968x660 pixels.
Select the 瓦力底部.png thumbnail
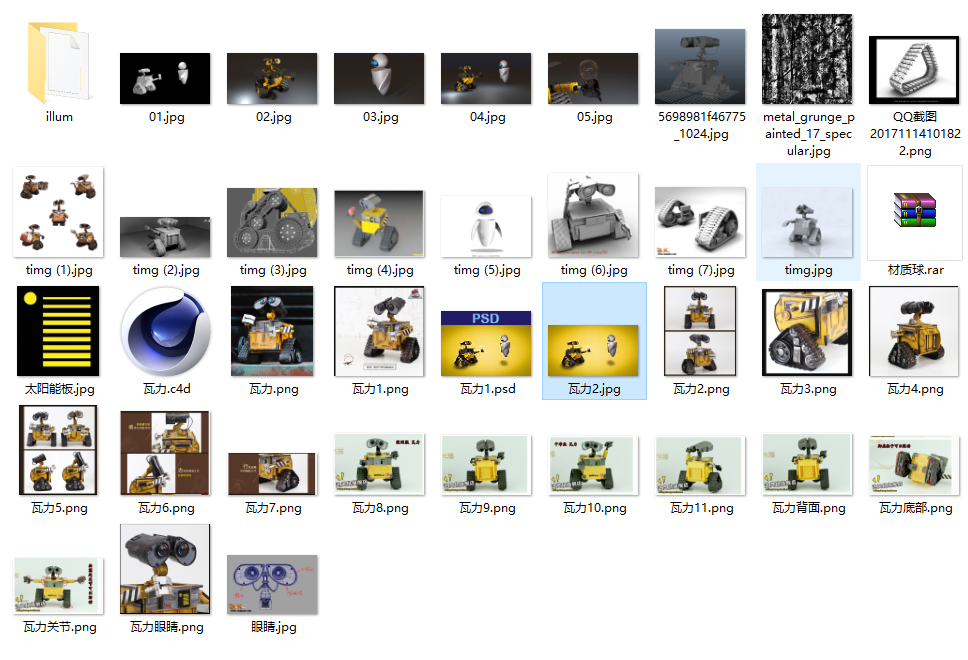[914, 465]
